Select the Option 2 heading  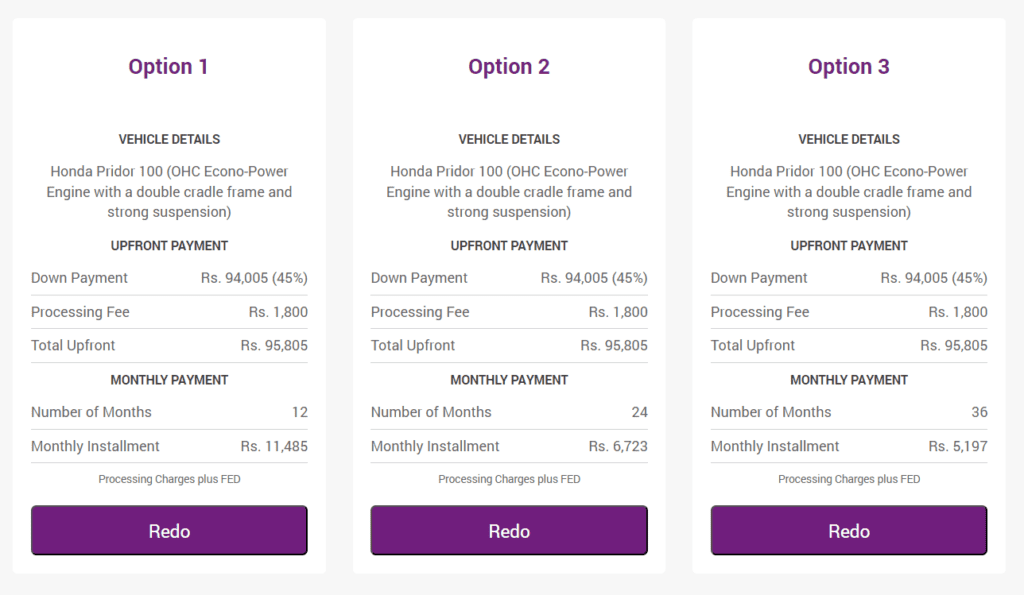click(509, 67)
